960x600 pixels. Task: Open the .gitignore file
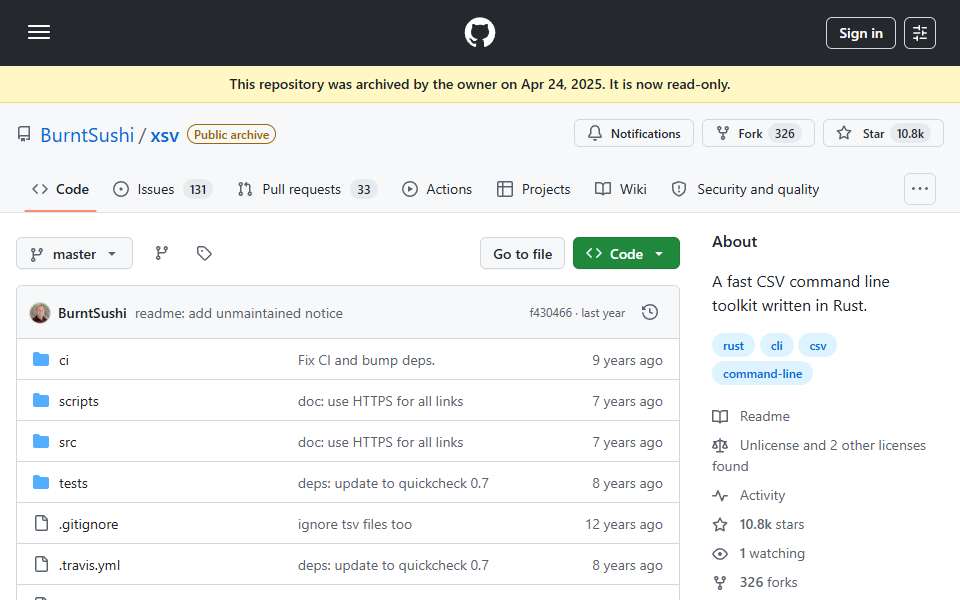[88, 524]
